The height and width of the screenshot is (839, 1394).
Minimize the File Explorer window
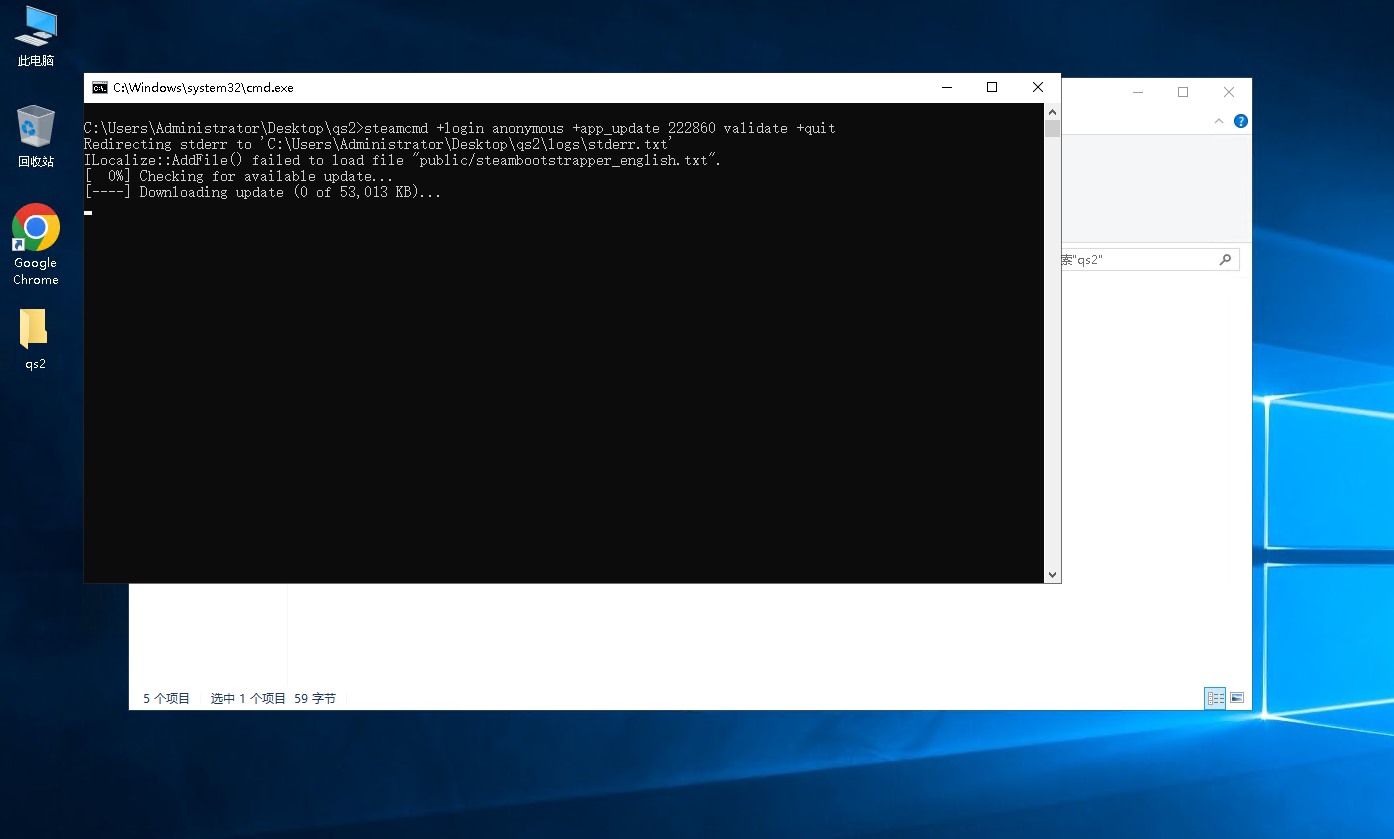(x=1137, y=93)
